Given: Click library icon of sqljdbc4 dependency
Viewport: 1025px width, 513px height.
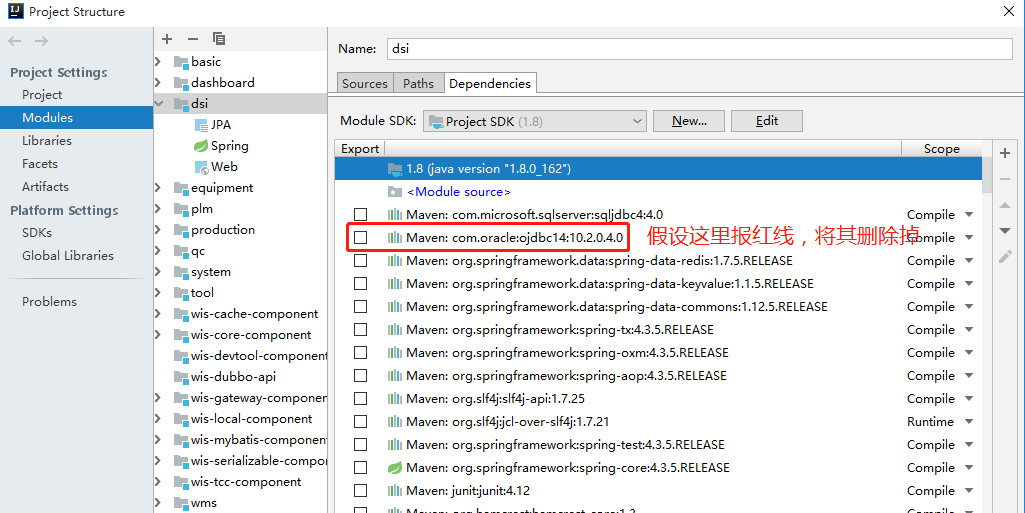Looking at the screenshot, I should coord(394,215).
